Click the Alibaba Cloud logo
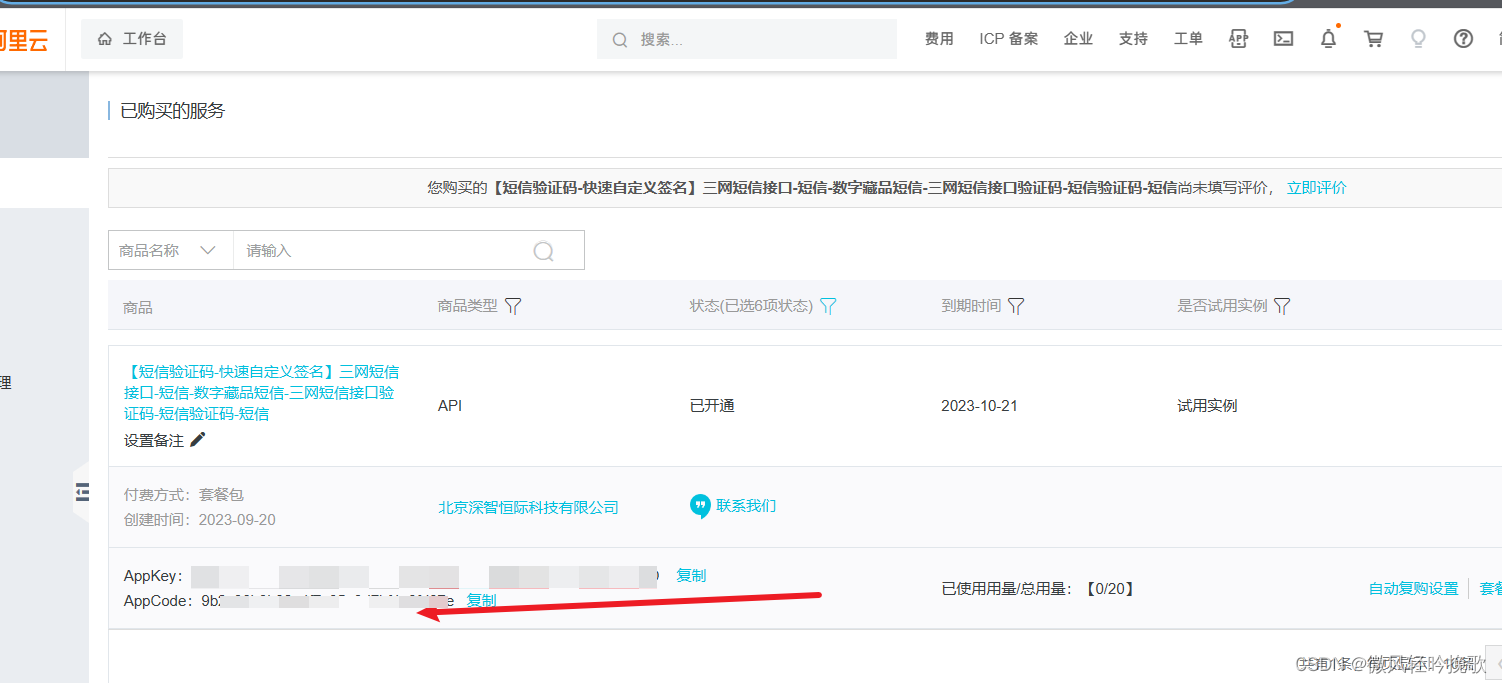The width and height of the screenshot is (1502, 683). click(x=24, y=40)
